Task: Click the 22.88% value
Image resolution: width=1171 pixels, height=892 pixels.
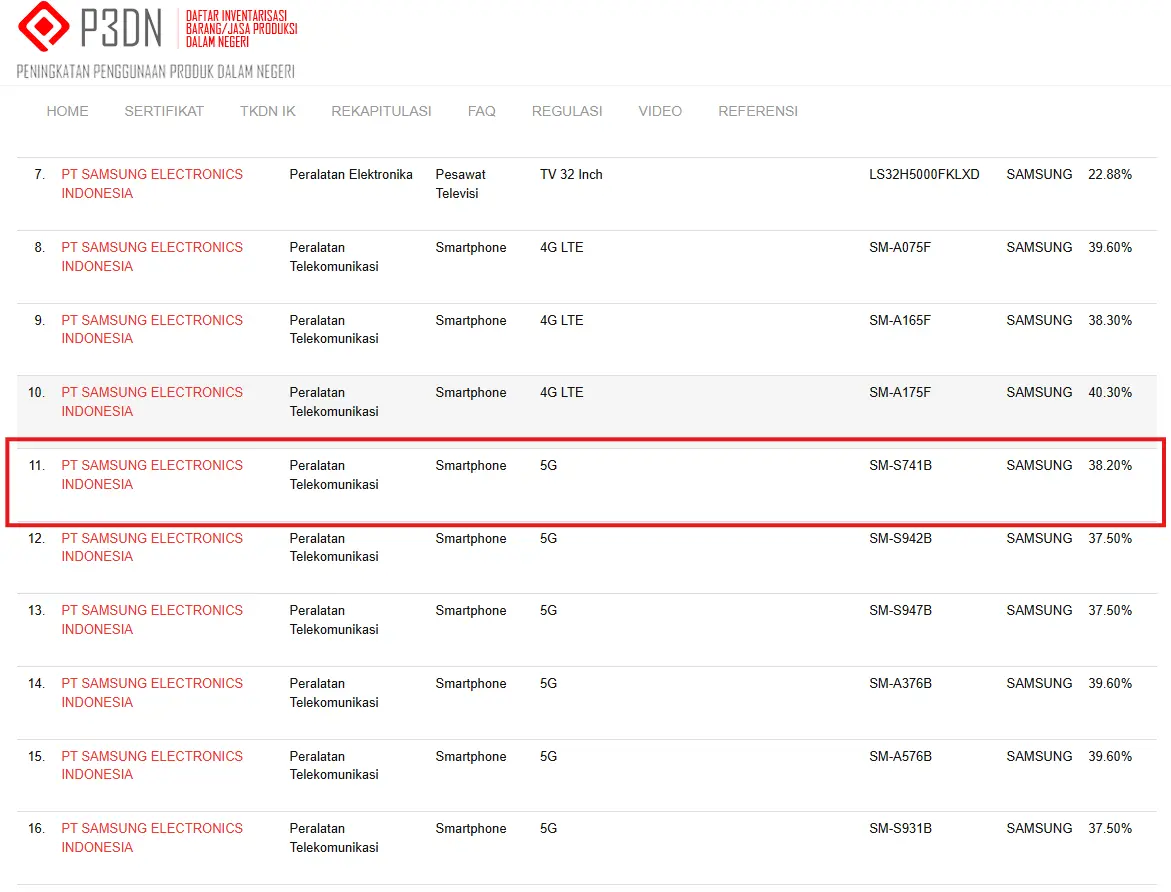Action: [1110, 175]
